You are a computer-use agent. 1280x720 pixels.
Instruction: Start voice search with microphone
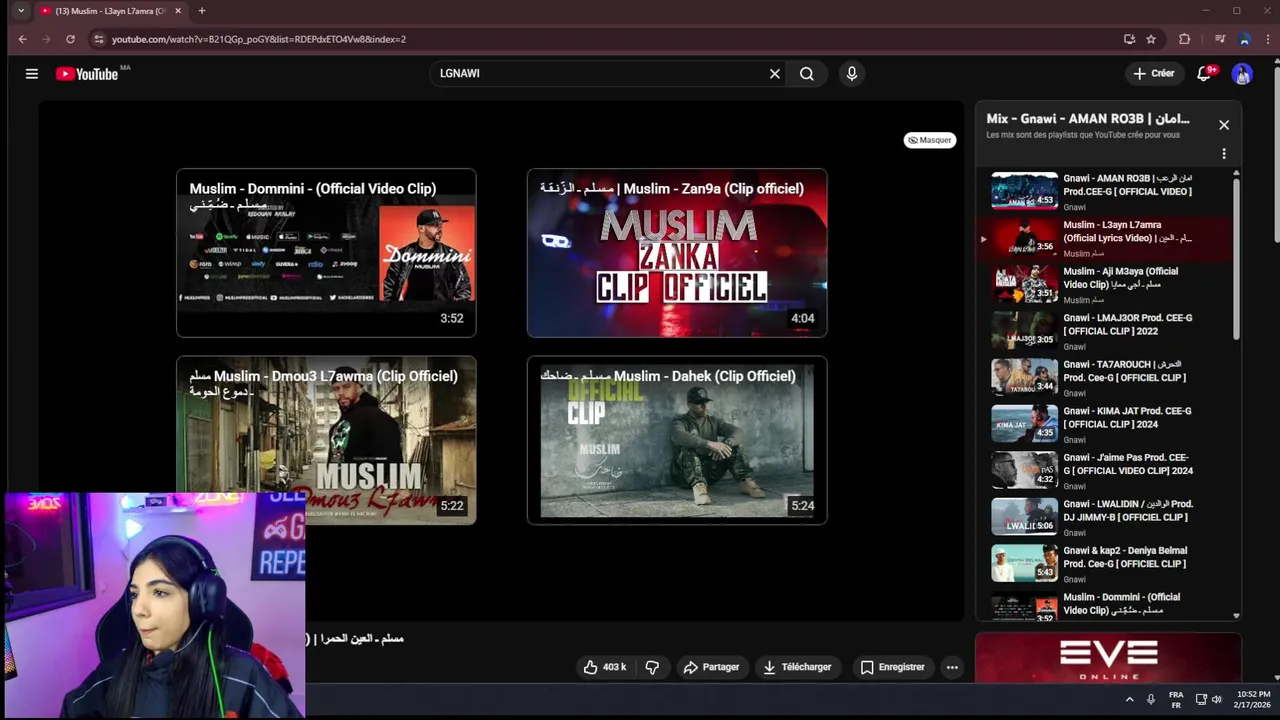tap(852, 74)
